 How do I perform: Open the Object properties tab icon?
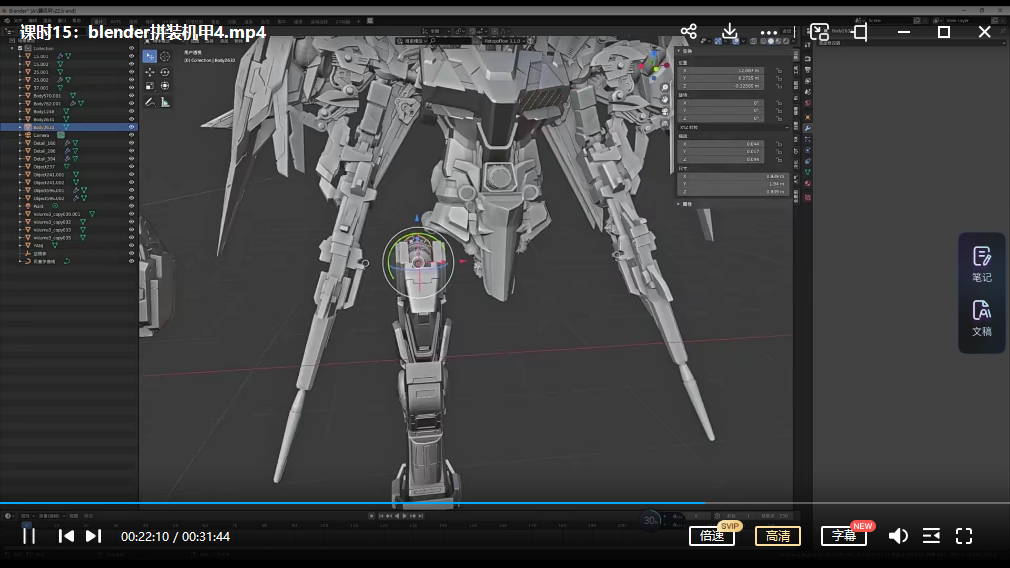pyautogui.click(x=807, y=117)
